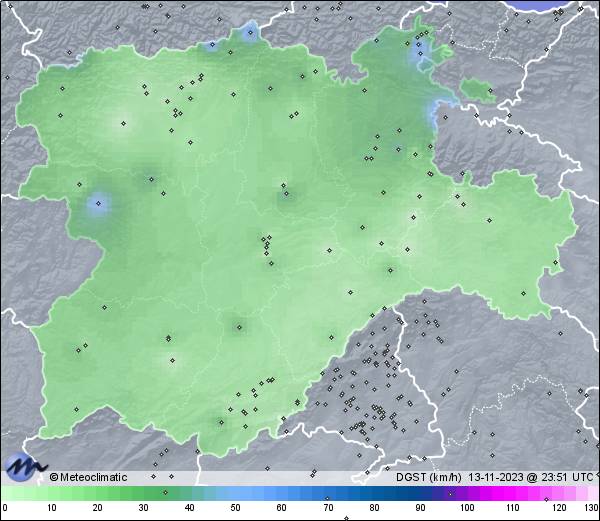The height and width of the screenshot is (521, 600).
Task: Click the scale label 120
Action: (x=559, y=508)
